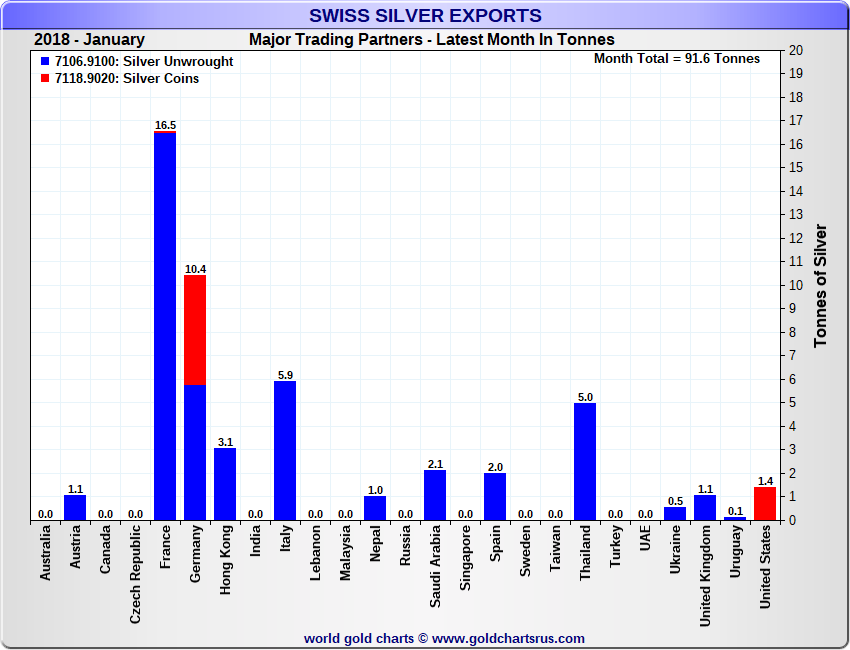
Task: Click the 'Czech Republic' axis label
Action: coord(135,574)
